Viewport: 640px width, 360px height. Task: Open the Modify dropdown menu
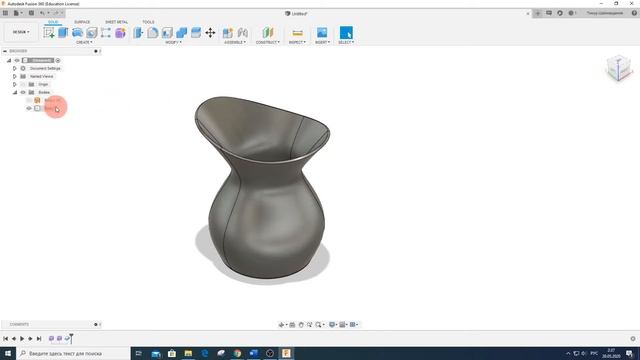(173, 42)
